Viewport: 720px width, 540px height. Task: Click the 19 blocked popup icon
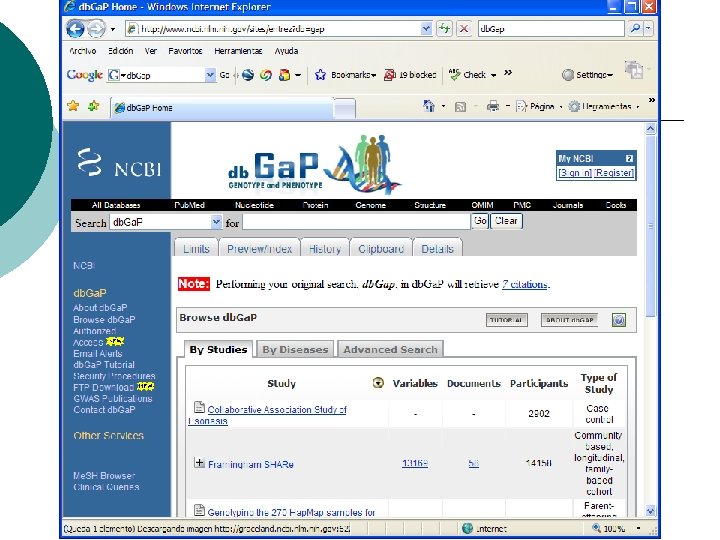[x=389, y=74]
